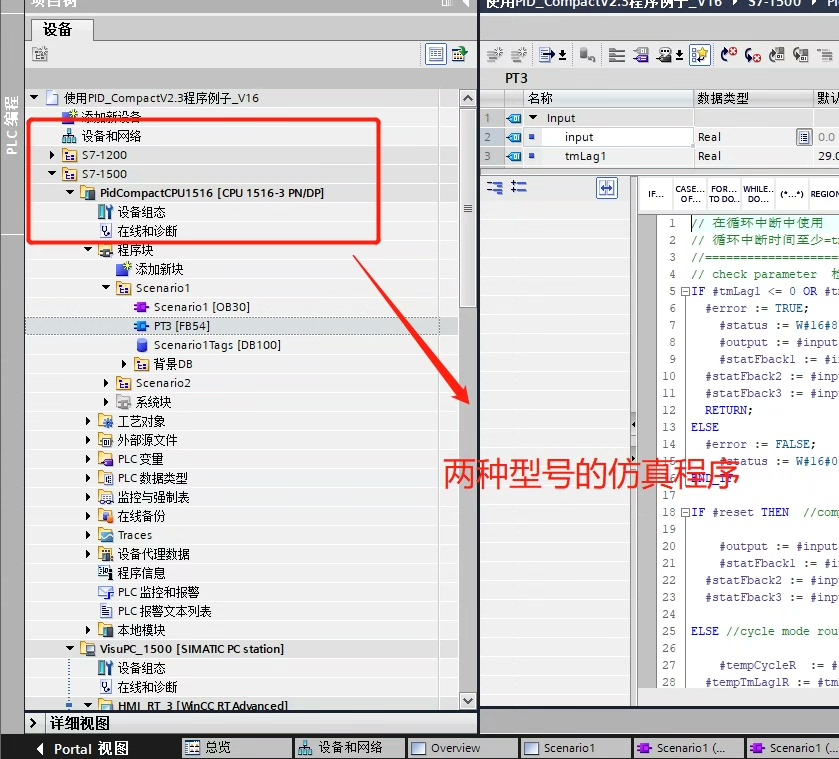
Task: Toggle the side panel expand icon above code
Action: [x=606, y=188]
